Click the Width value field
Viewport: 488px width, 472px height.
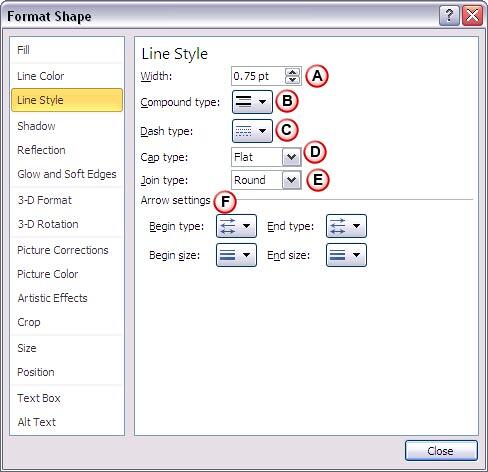pos(258,76)
